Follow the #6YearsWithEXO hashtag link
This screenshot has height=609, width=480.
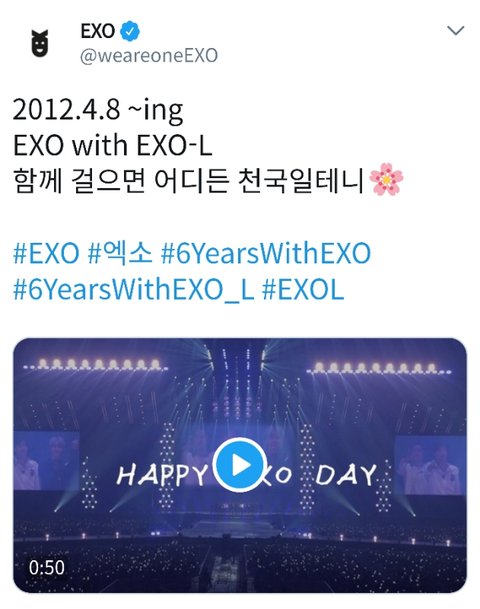pos(266,253)
